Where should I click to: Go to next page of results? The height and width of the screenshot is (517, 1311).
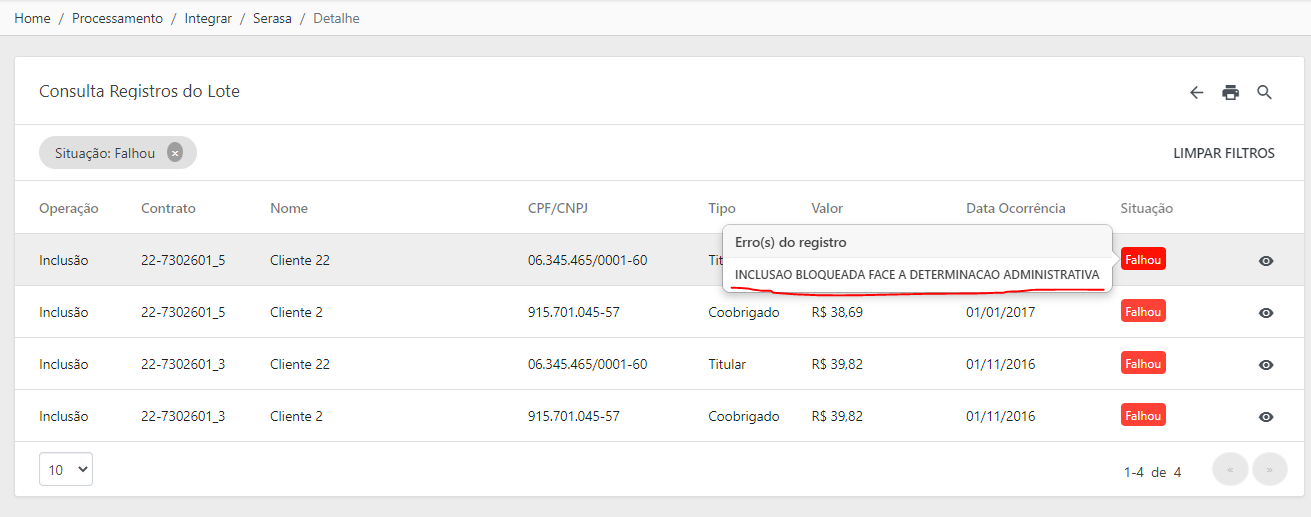pyautogui.click(x=1270, y=469)
